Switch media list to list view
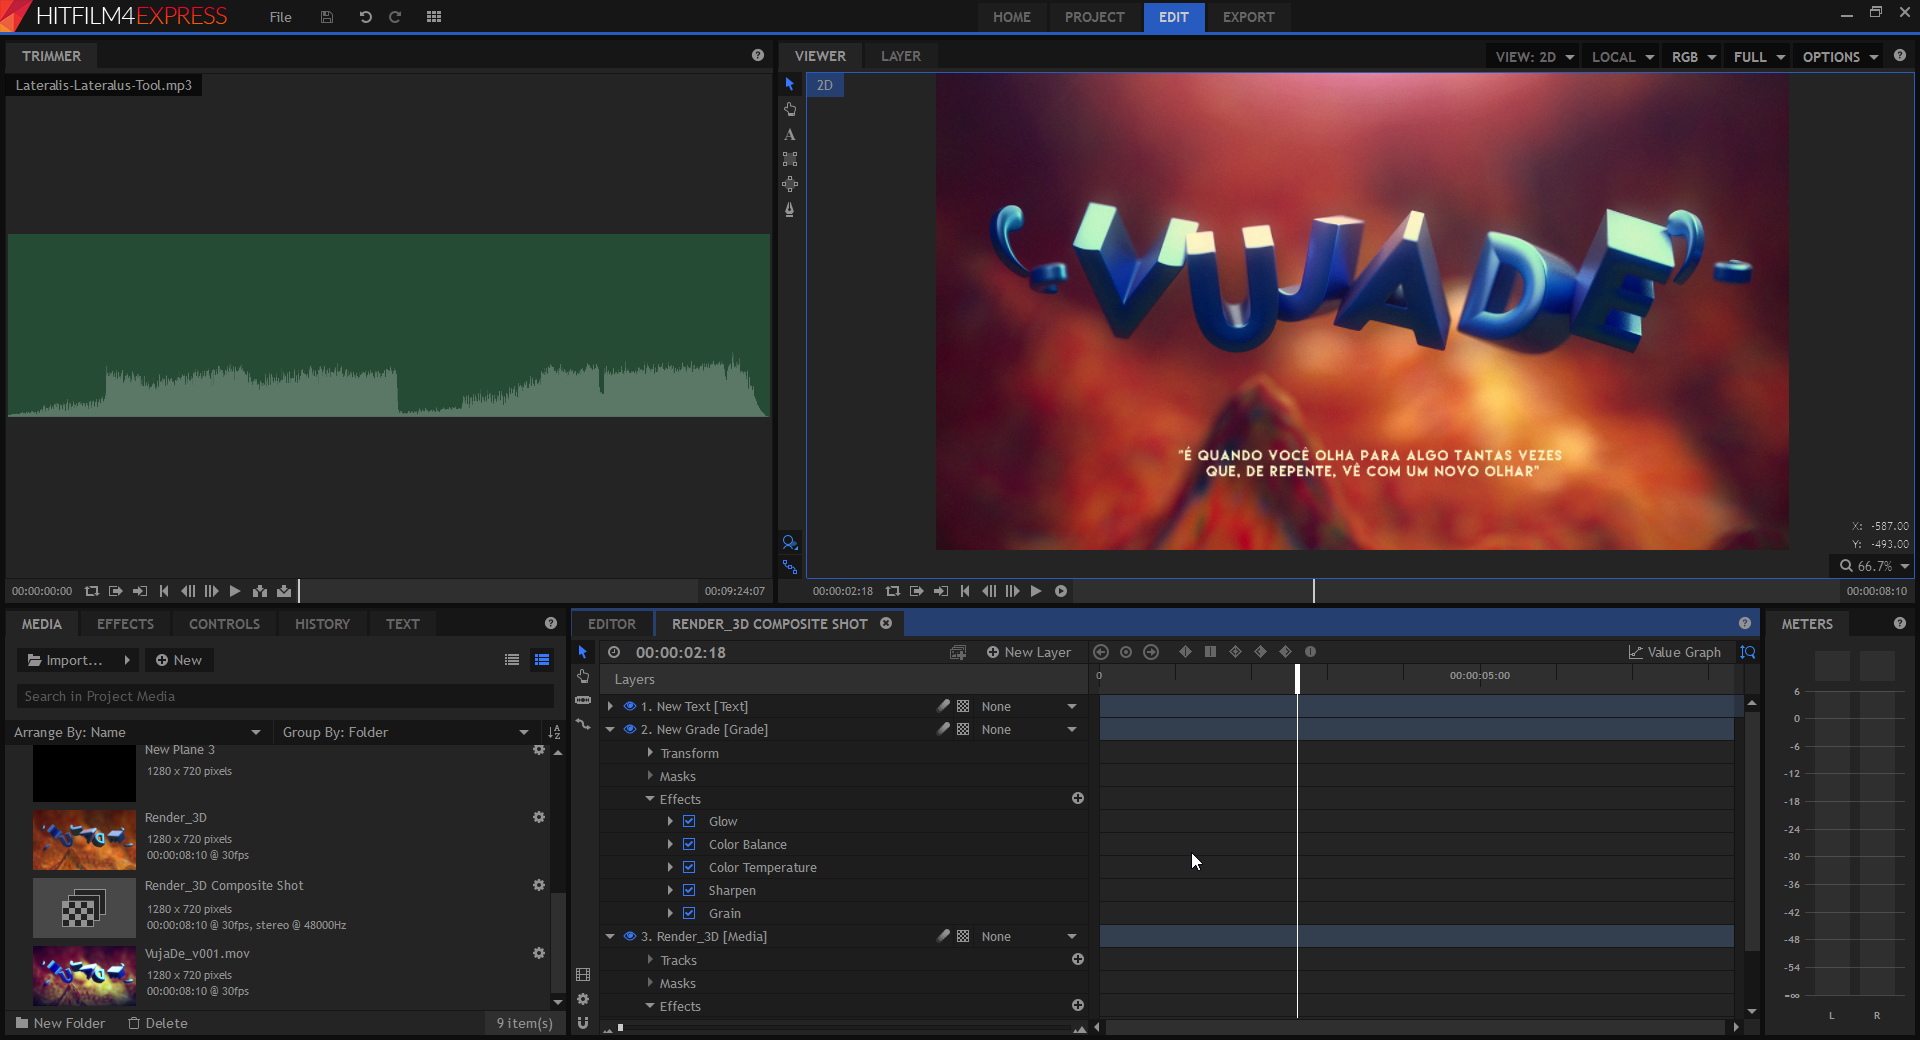This screenshot has width=1920, height=1040. coord(512,660)
